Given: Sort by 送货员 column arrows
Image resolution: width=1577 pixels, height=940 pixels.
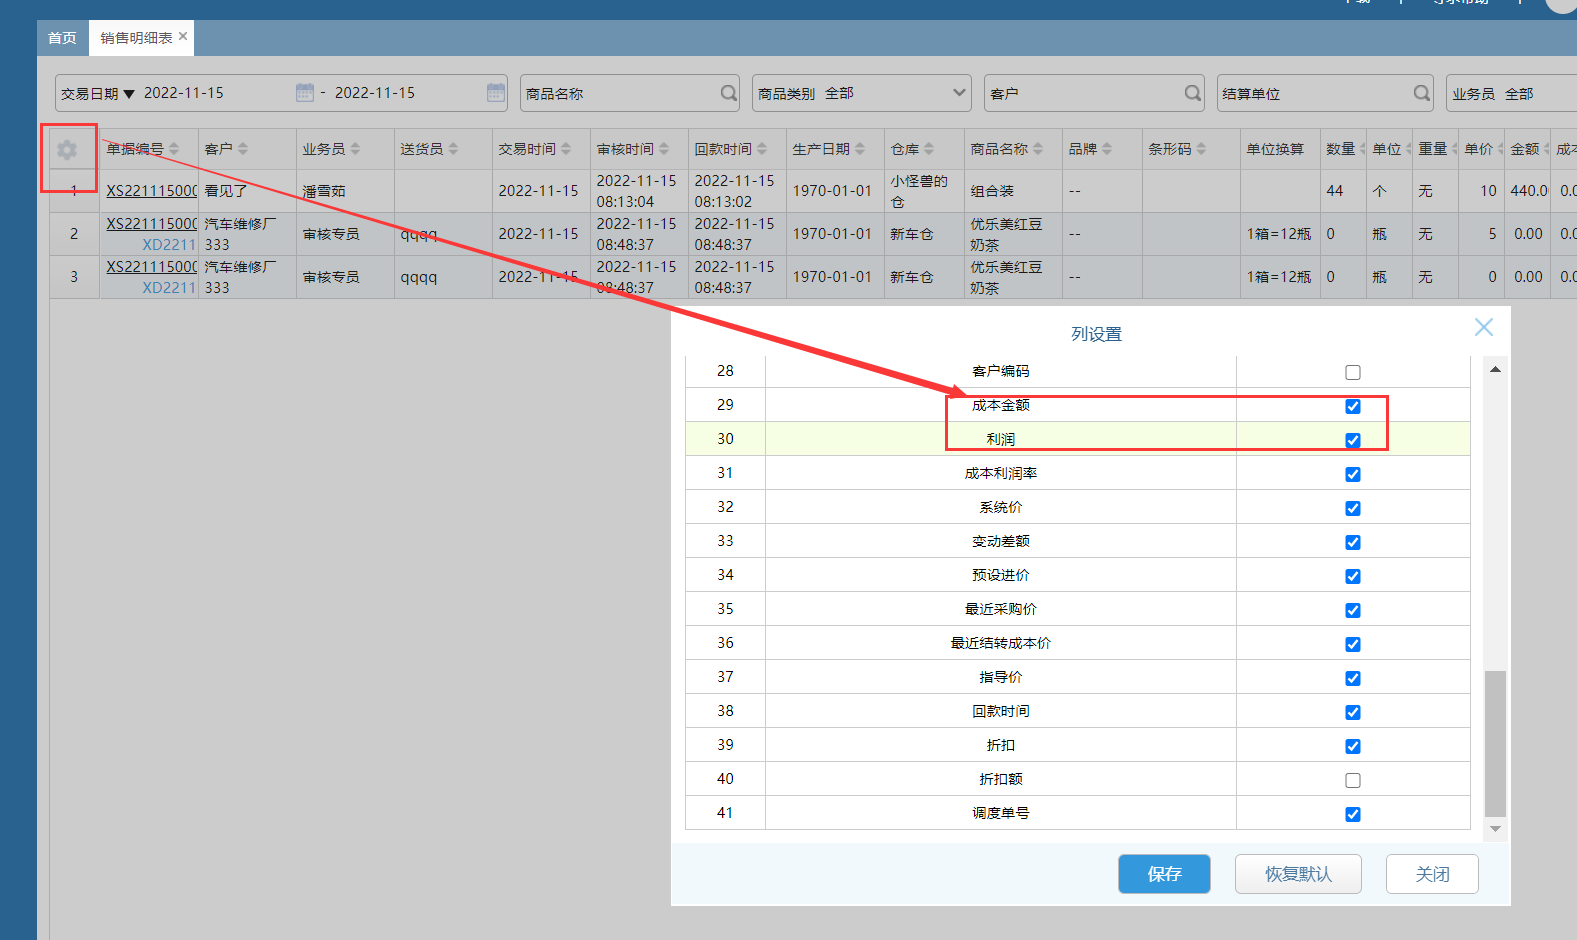Looking at the screenshot, I should 453,149.
